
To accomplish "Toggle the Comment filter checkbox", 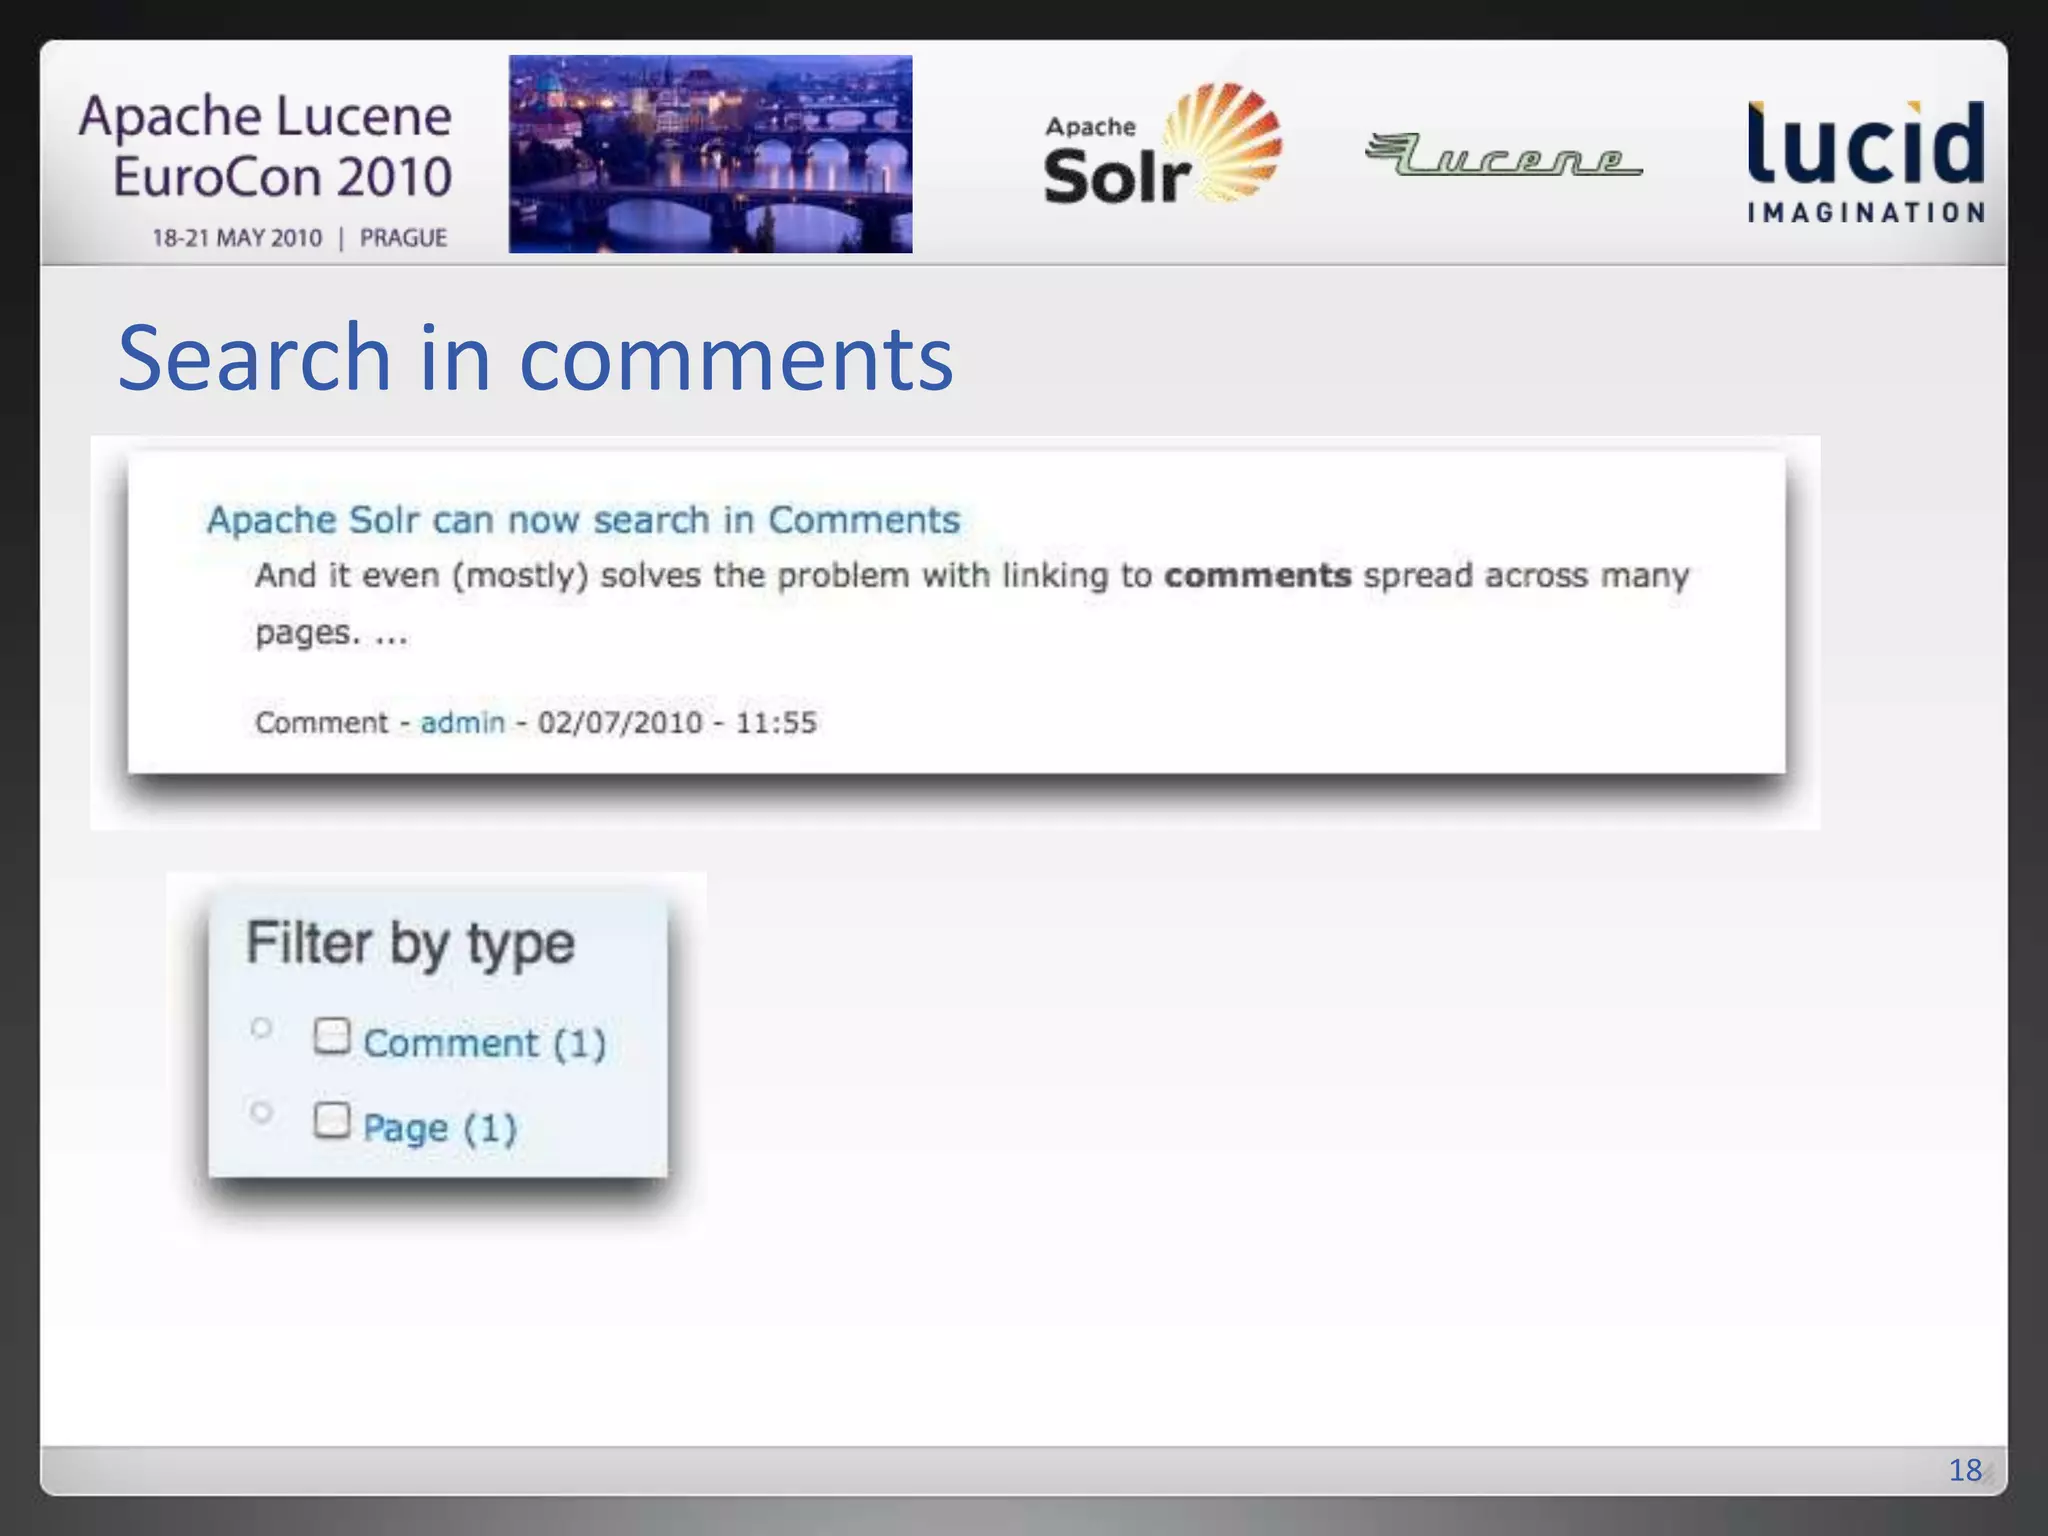I will pyautogui.click(x=332, y=1036).
